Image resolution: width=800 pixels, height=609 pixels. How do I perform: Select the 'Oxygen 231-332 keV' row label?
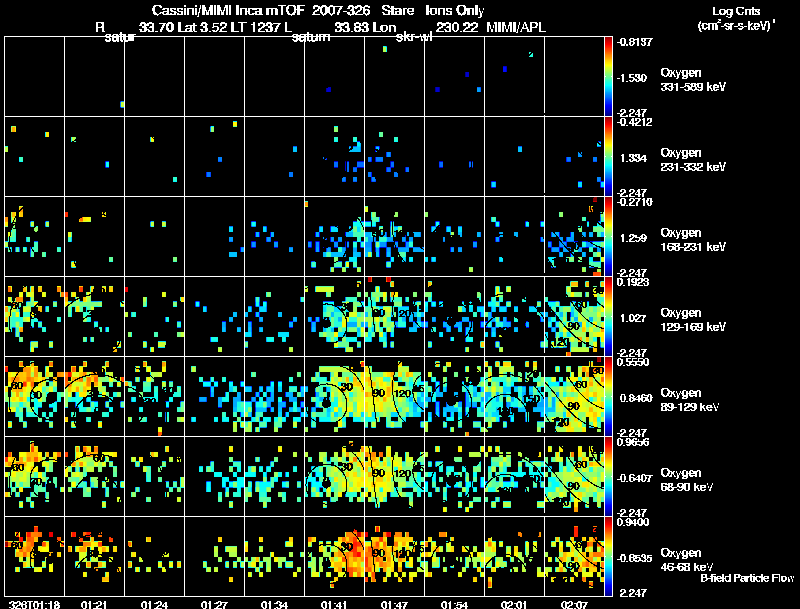693,160
